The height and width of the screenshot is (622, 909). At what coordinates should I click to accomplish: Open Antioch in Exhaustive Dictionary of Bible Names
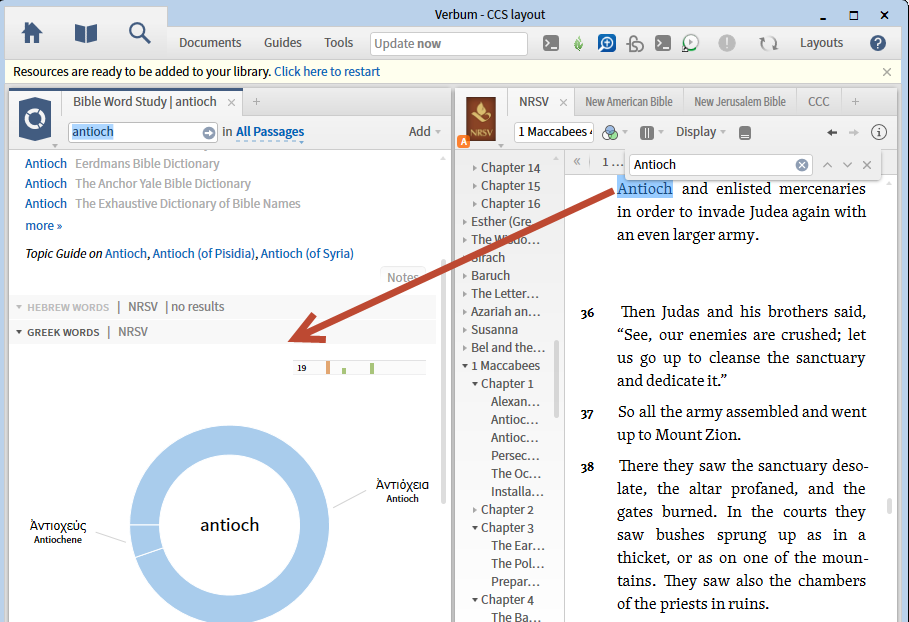pyautogui.click(x=46, y=204)
